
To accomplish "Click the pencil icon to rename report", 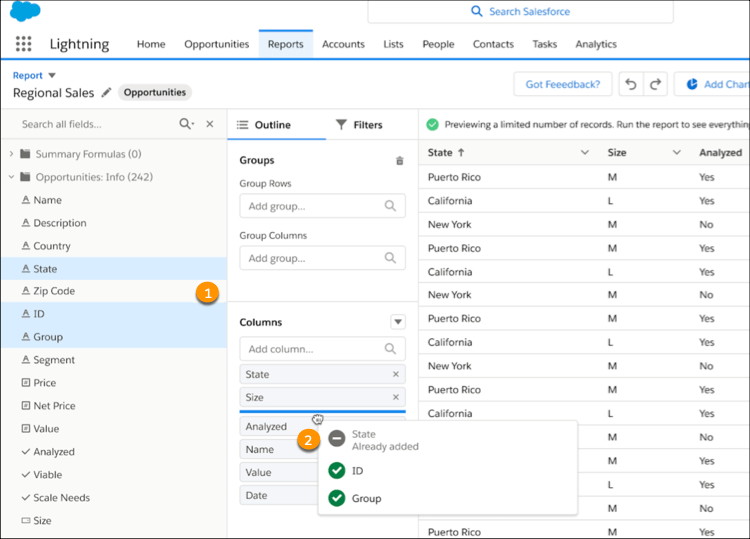I will pyautogui.click(x=106, y=93).
